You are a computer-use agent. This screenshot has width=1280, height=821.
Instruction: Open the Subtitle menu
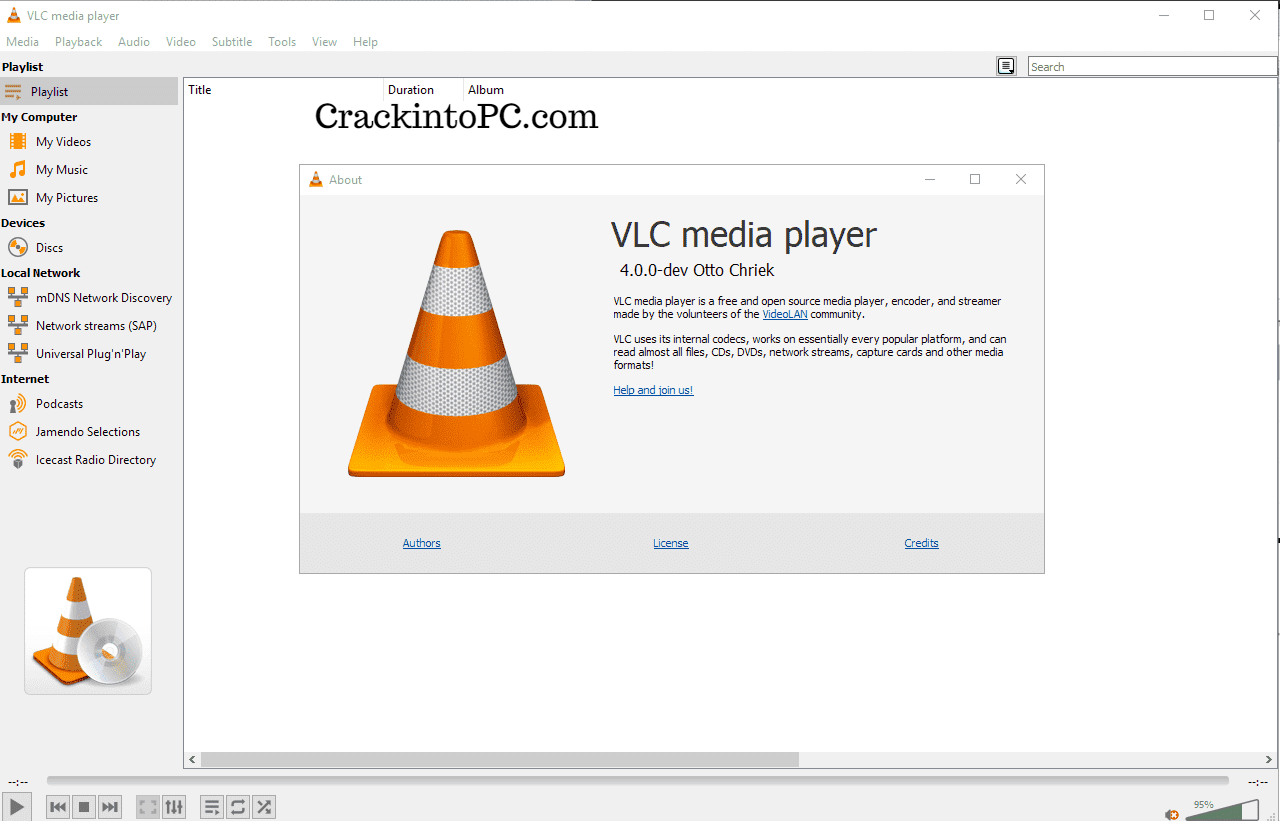[232, 42]
